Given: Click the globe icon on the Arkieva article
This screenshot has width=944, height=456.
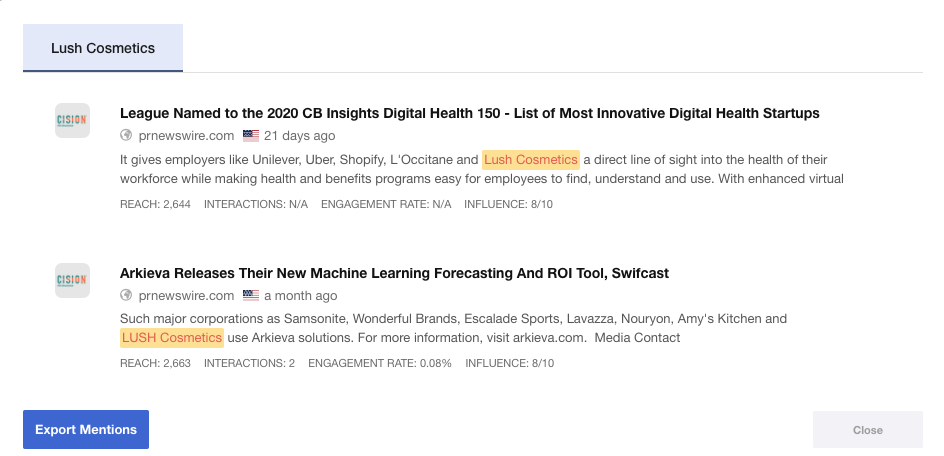Looking at the screenshot, I should click(126, 296).
